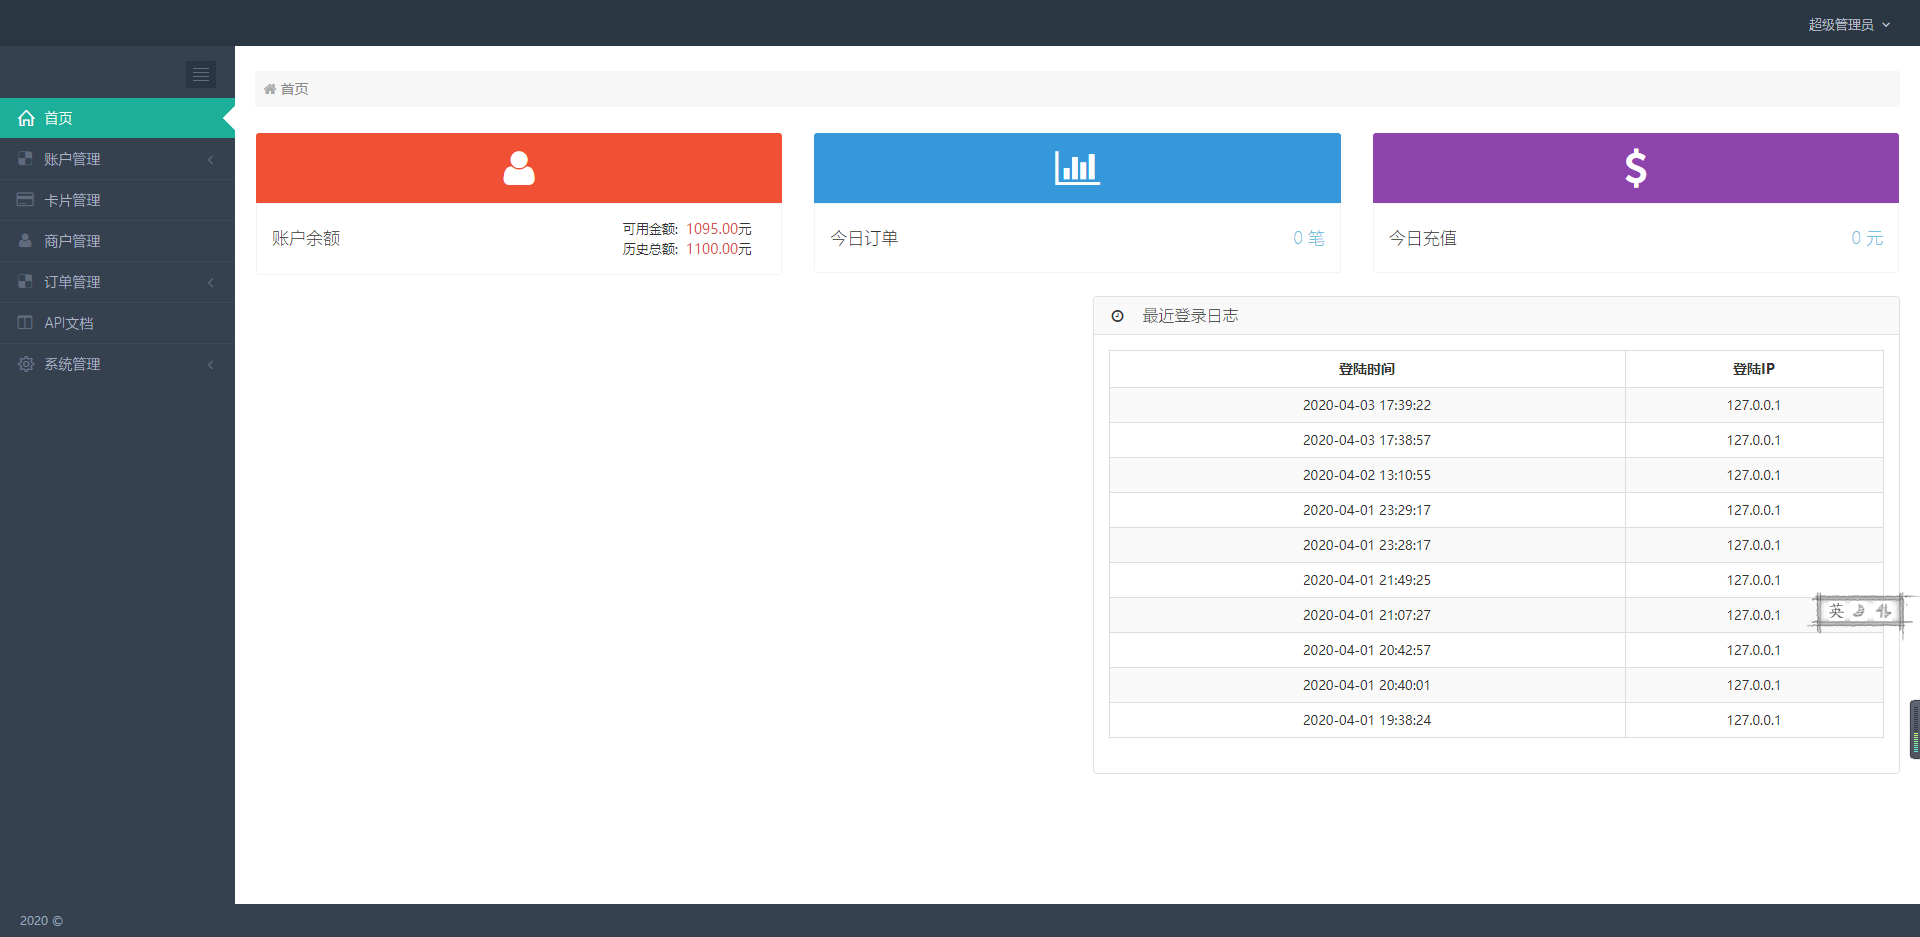Viewport: 1920px width, 937px height.
Task: Click the 今日充值 card label
Action: (1423, 238)
